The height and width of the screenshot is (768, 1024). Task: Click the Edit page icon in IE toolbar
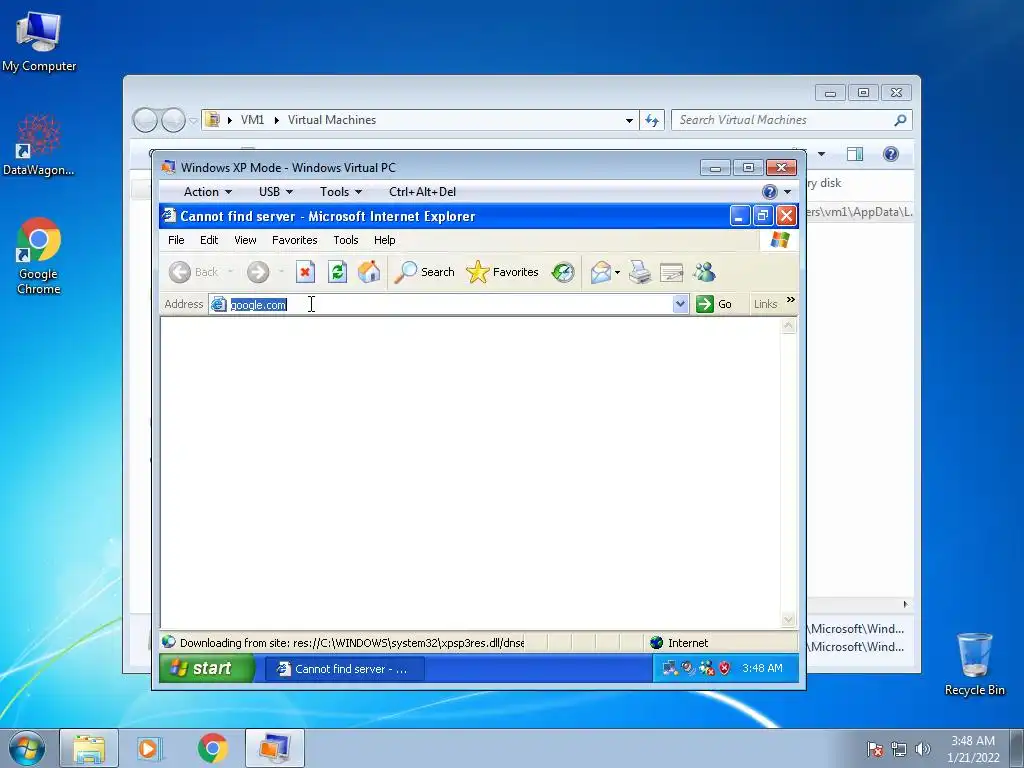671,272
